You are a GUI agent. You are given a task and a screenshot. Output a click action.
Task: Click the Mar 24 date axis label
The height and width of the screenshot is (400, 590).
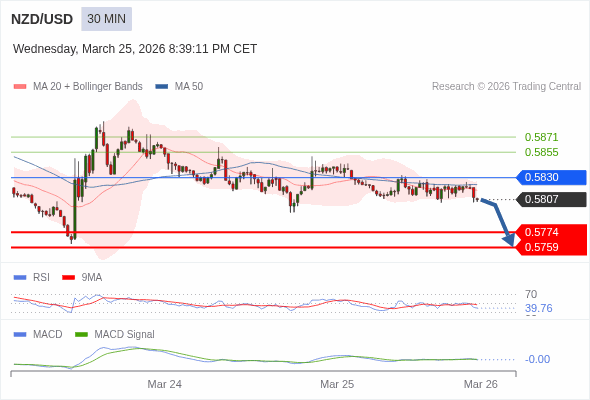(164, 384)
